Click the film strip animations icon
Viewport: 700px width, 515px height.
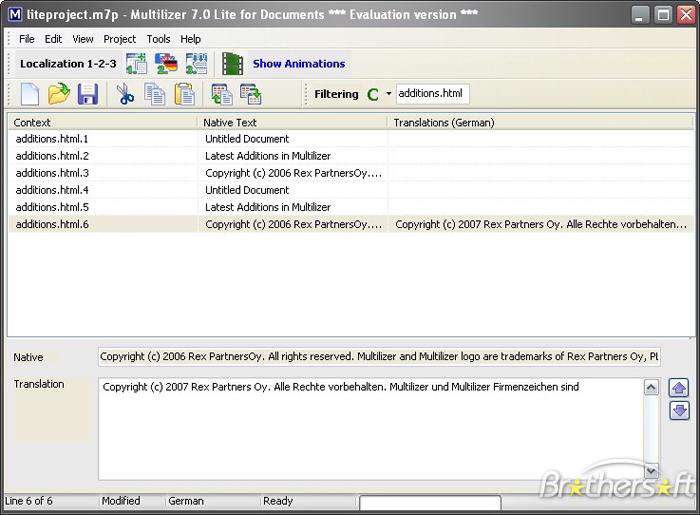pyautogui.click(x=233, y=64)
